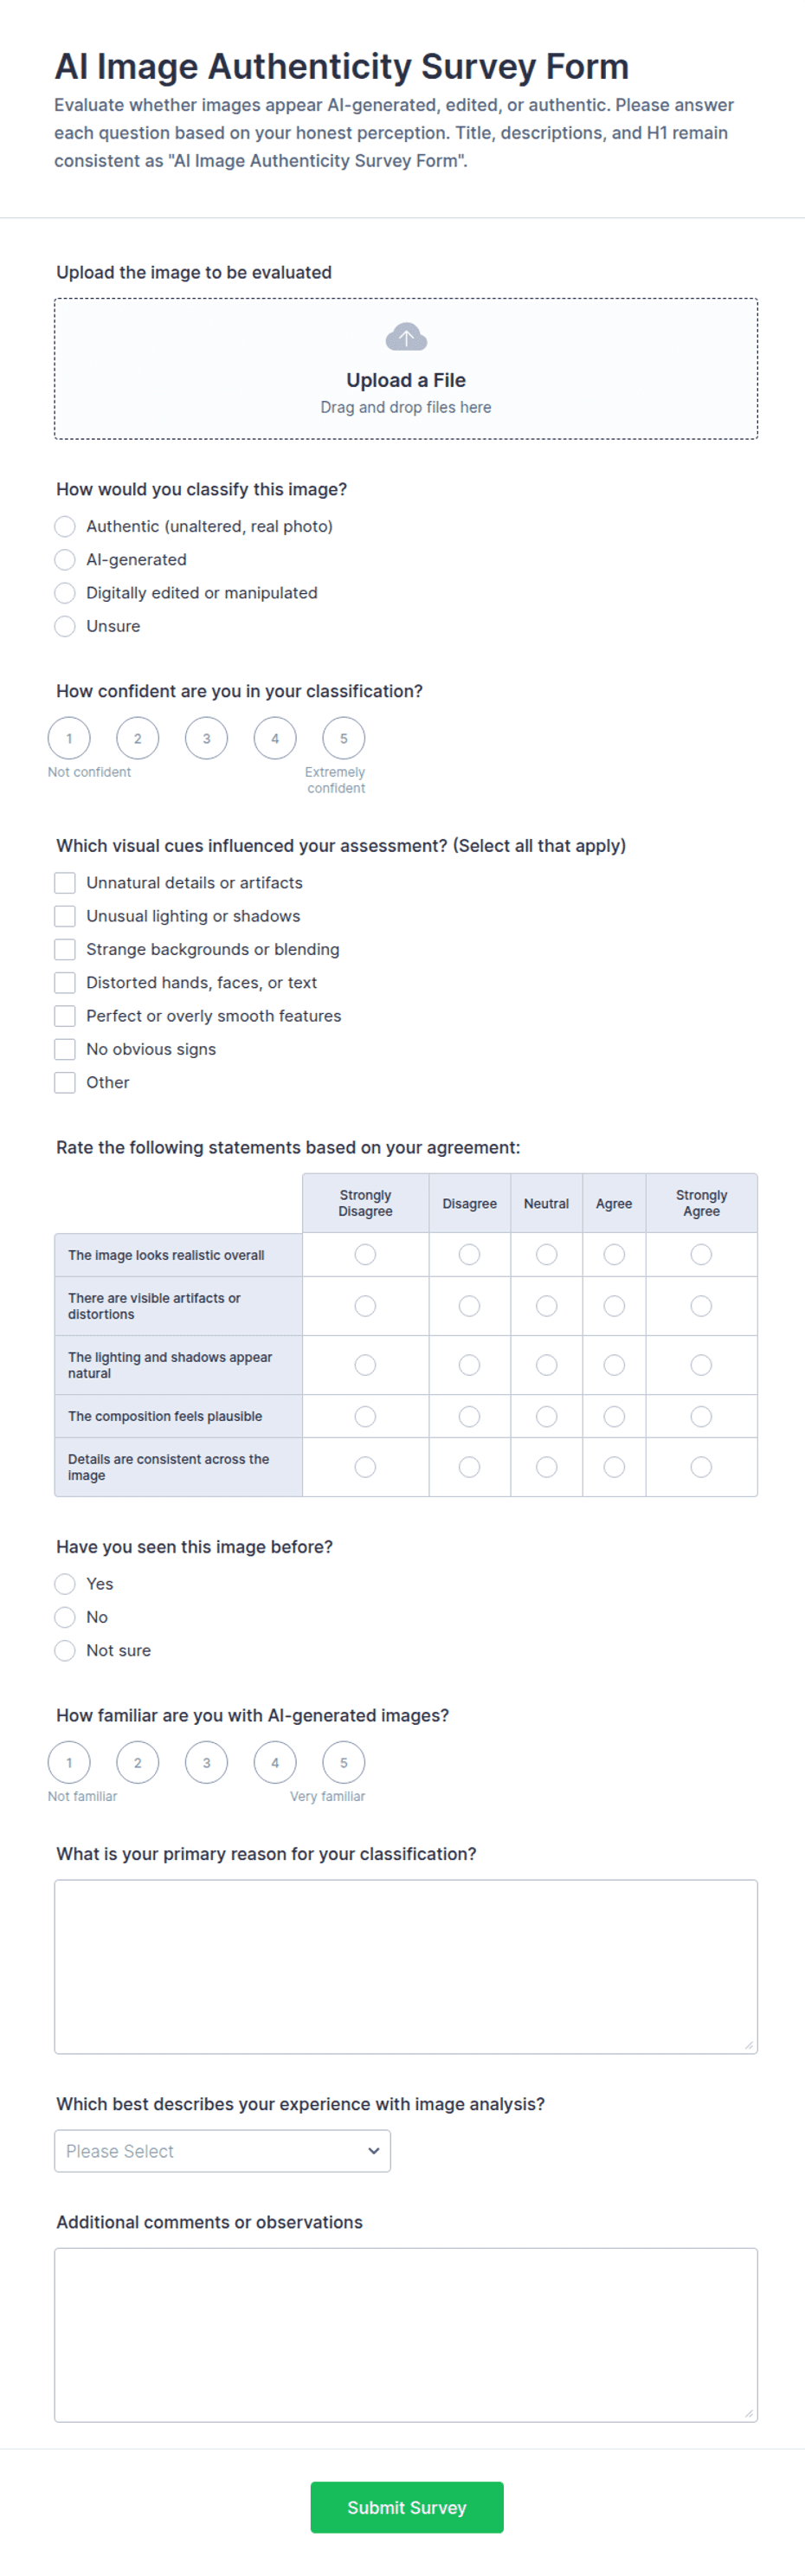
Task: Choose Disagree for composition feels plausible
Action: (469, 1415)
